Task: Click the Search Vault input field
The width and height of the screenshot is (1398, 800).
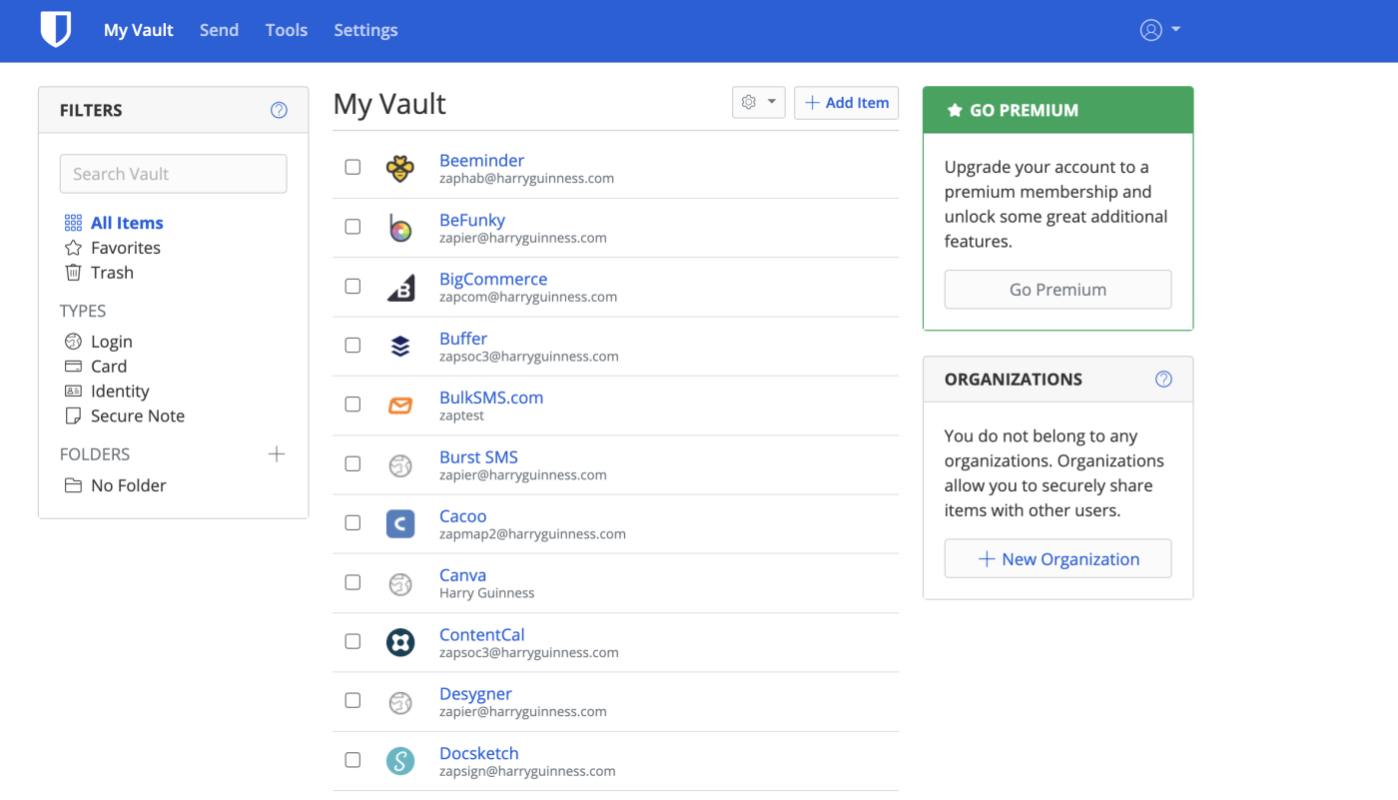Action: pos(173,174)
